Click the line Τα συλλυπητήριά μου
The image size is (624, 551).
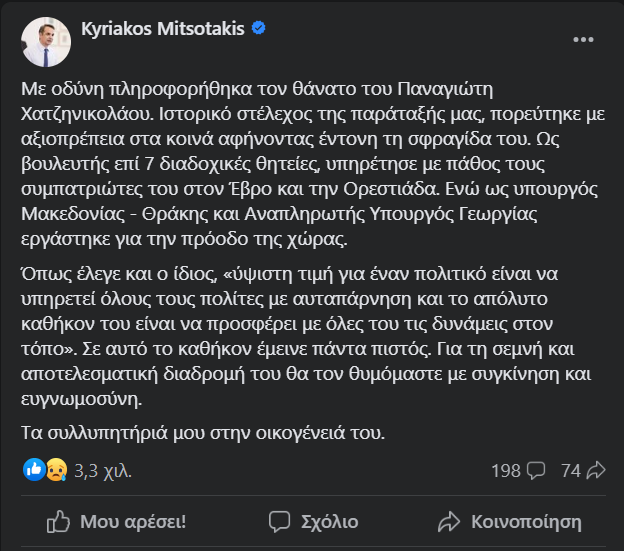201,432
